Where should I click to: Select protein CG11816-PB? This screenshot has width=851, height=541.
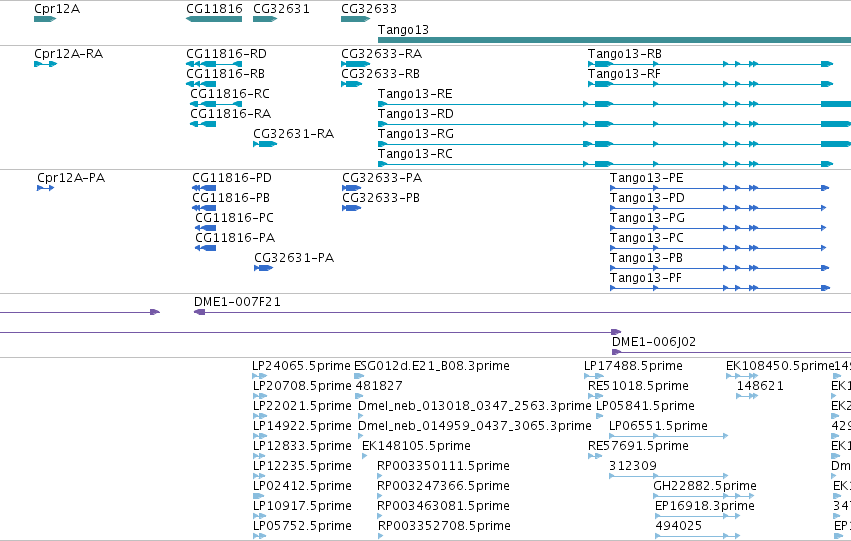[x=231, y=198]
